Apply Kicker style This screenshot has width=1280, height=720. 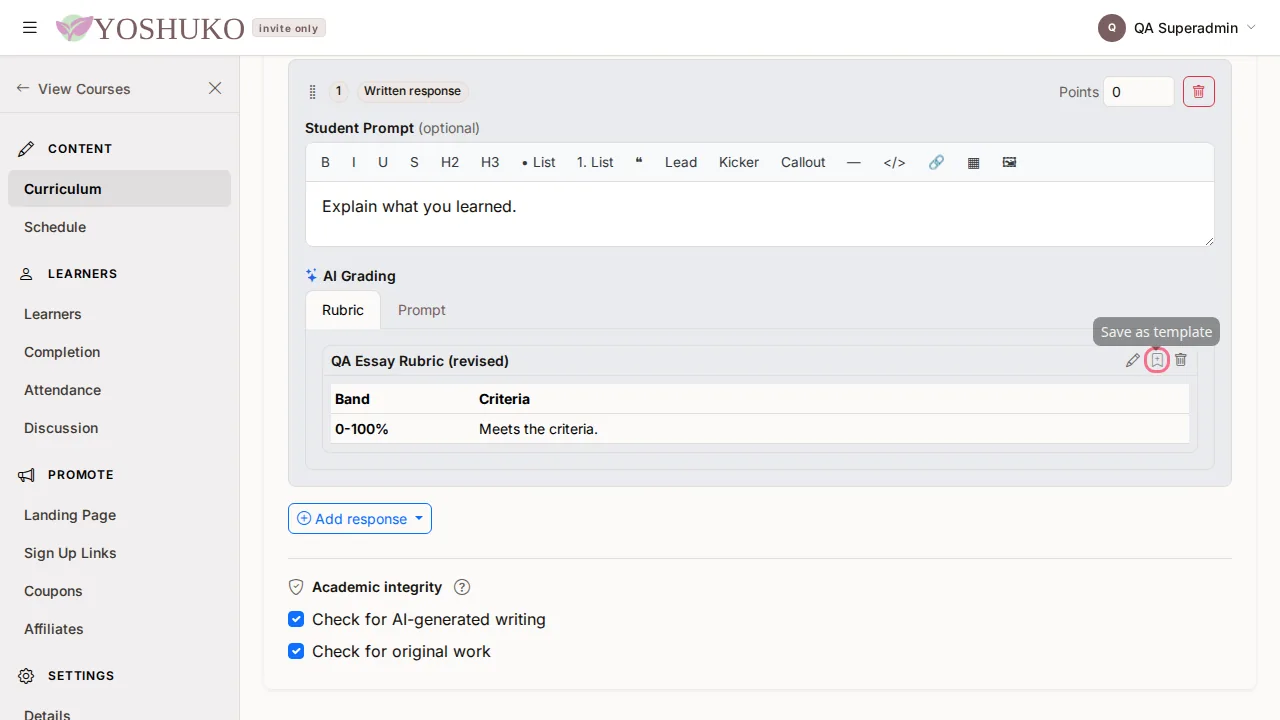coord(739,162)
